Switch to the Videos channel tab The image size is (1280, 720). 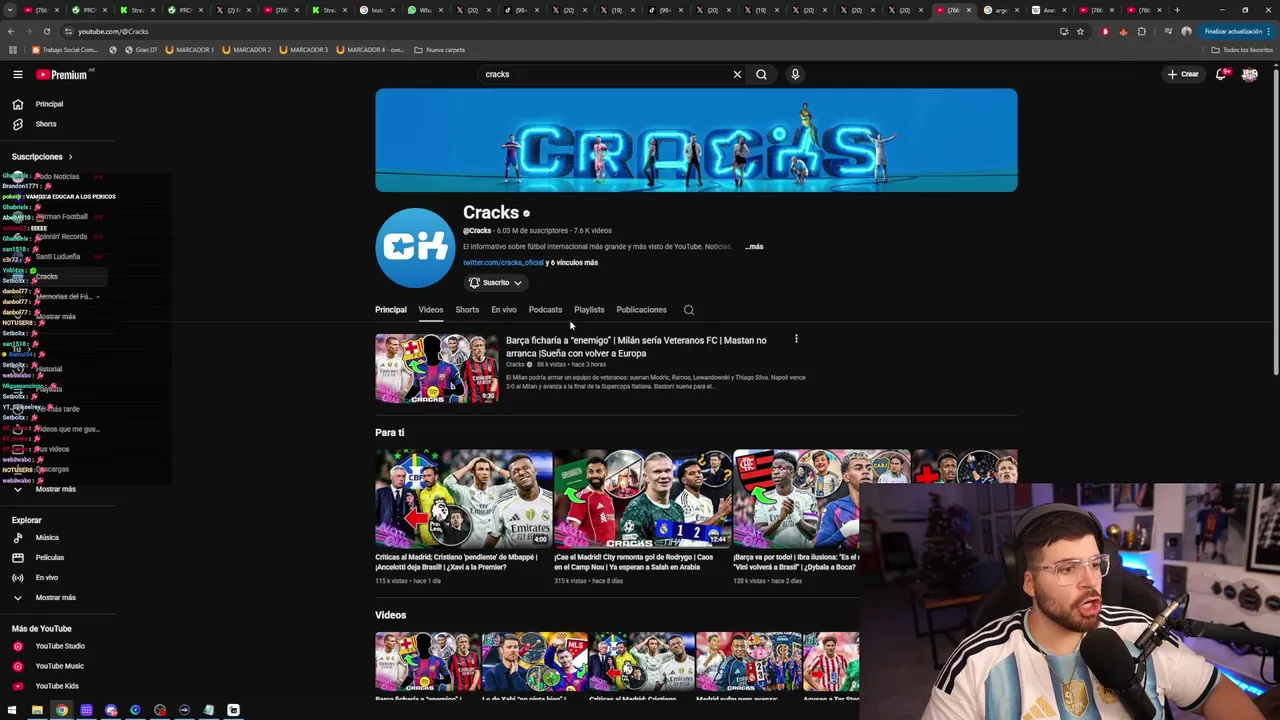tap(431, 310)
